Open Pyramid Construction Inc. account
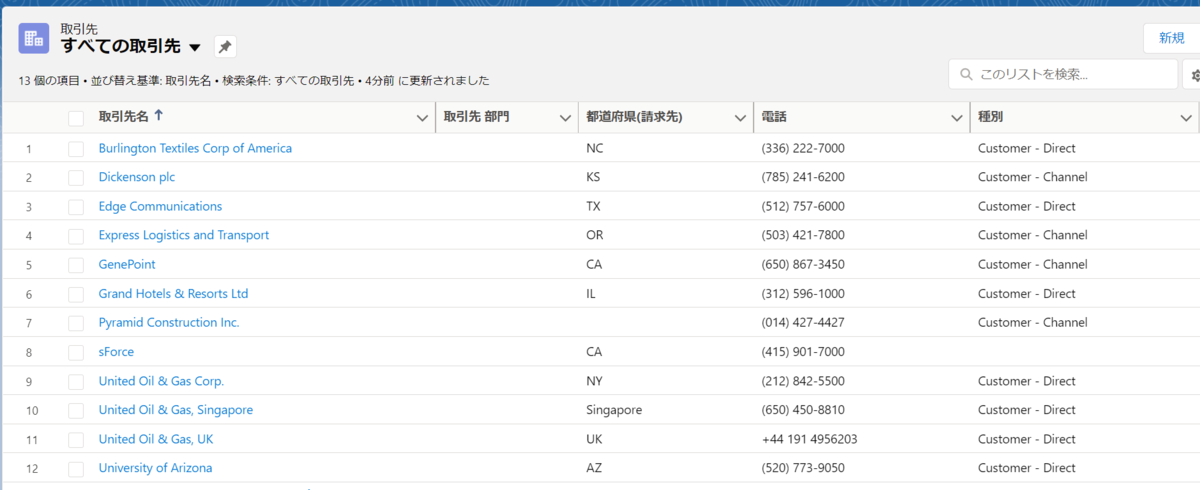 169,322
